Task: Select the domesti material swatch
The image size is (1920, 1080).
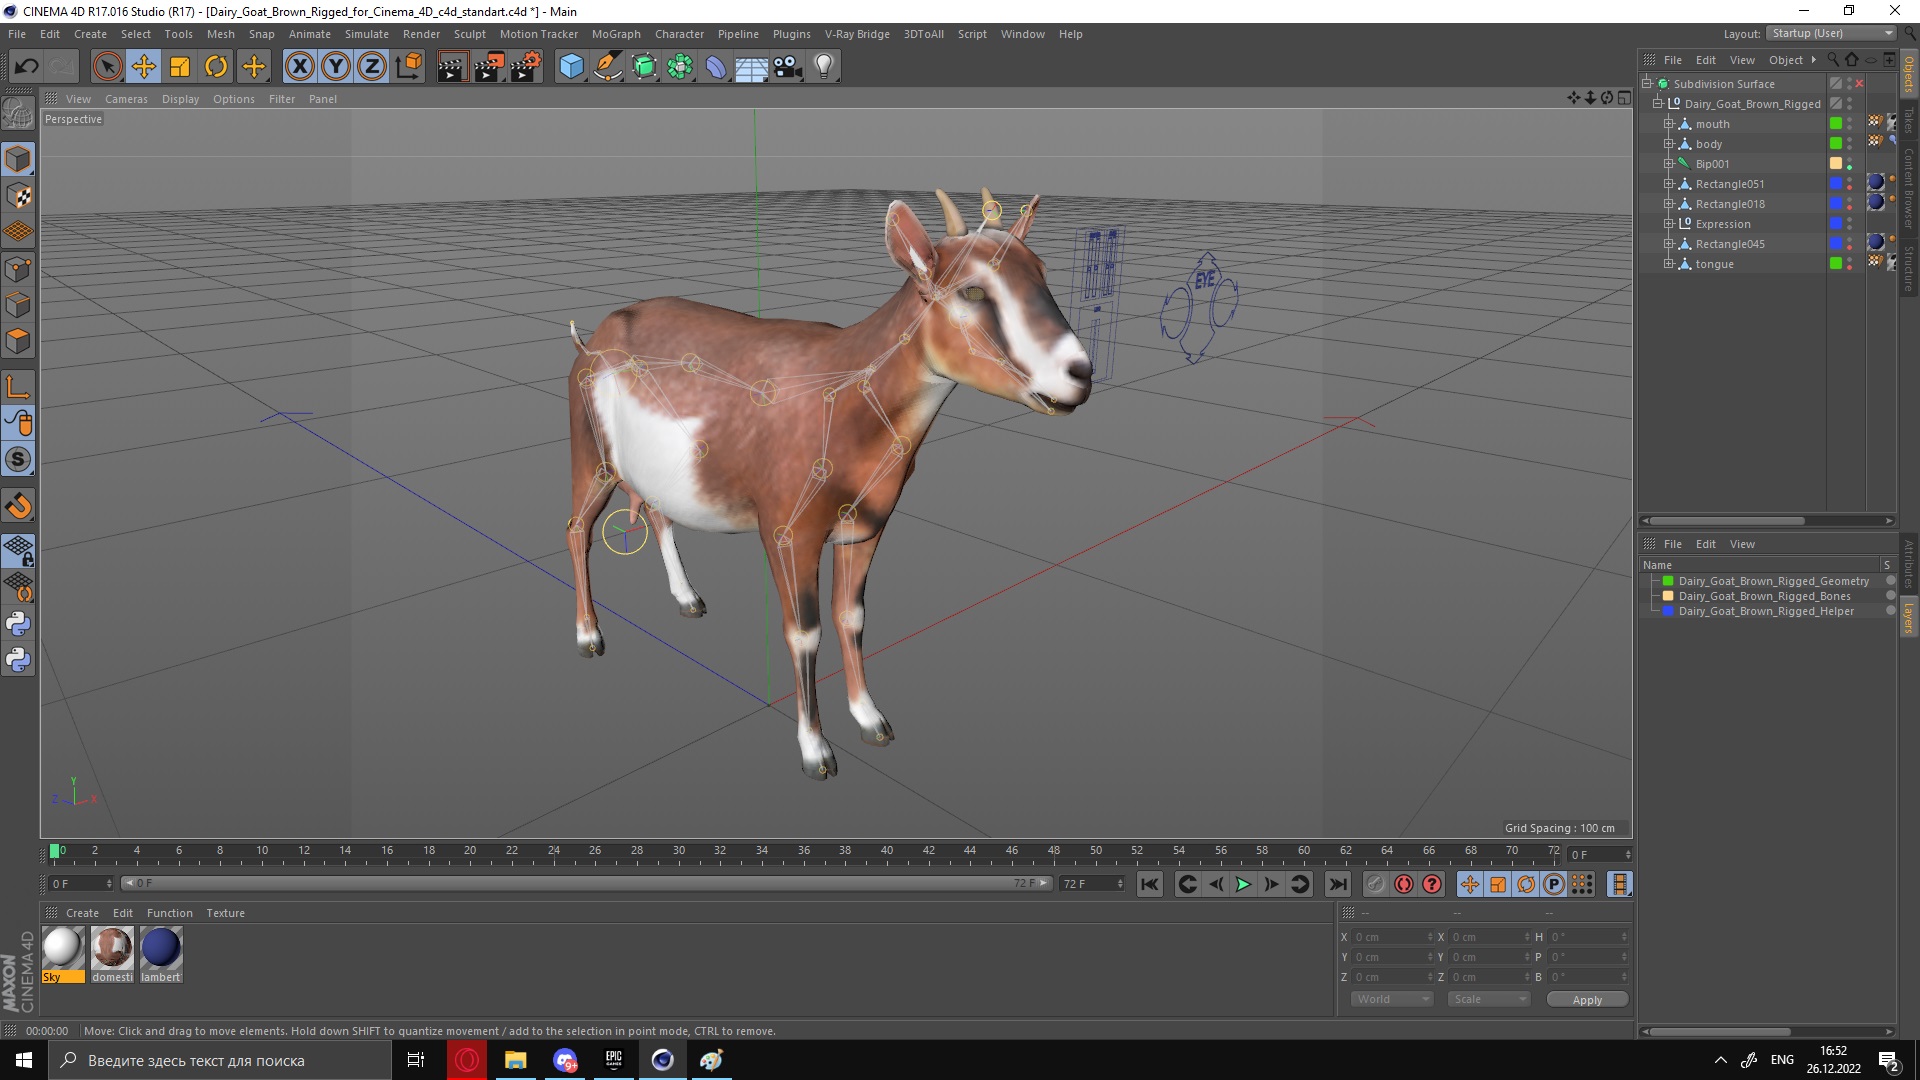Action: click(x=112, y=947)
